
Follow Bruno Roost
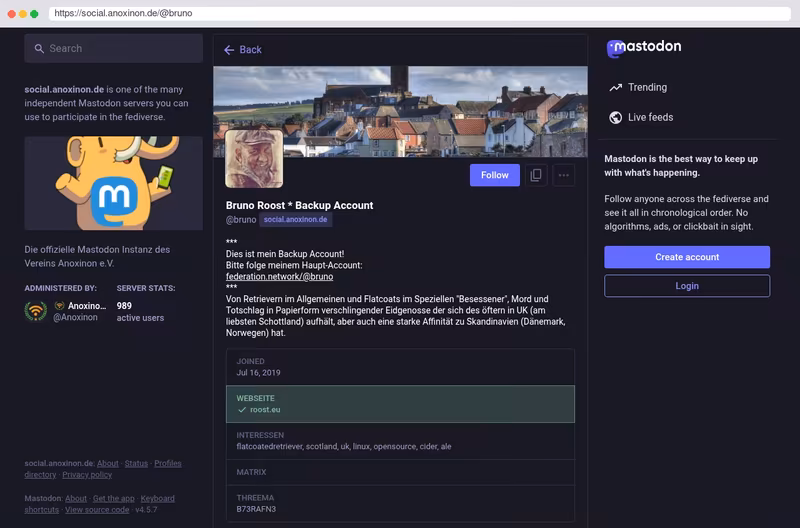tap(494, 175)
